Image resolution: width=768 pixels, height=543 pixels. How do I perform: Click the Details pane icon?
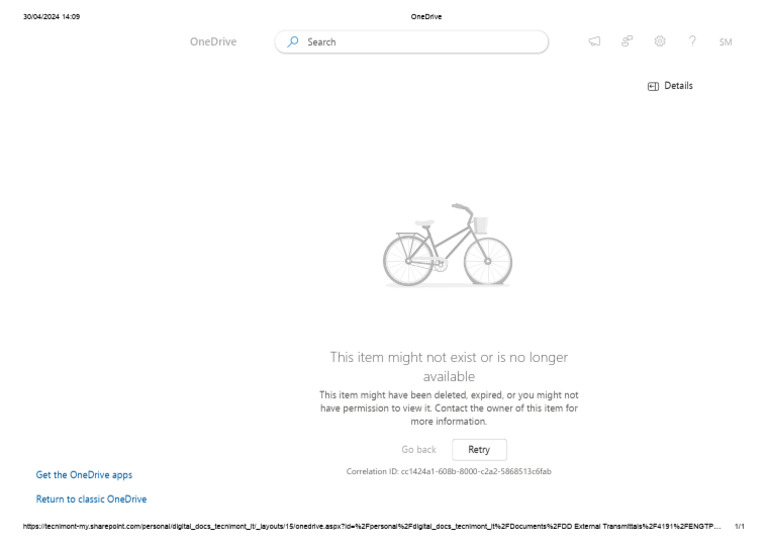tap(653, 86)
